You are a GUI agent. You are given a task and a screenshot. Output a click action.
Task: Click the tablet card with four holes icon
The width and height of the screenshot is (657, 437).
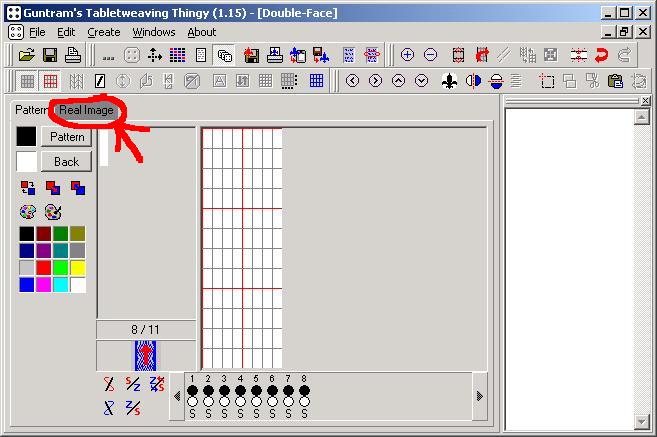click(x=132, y=55)
